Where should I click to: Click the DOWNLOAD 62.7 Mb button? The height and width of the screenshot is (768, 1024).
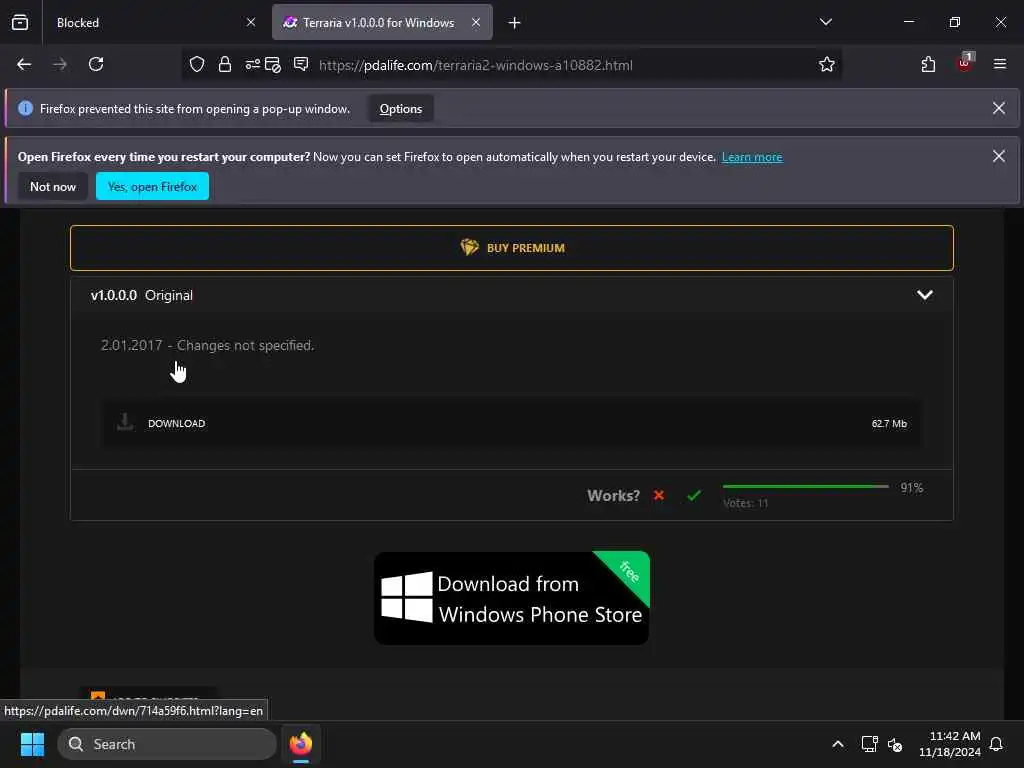point(512,423)
